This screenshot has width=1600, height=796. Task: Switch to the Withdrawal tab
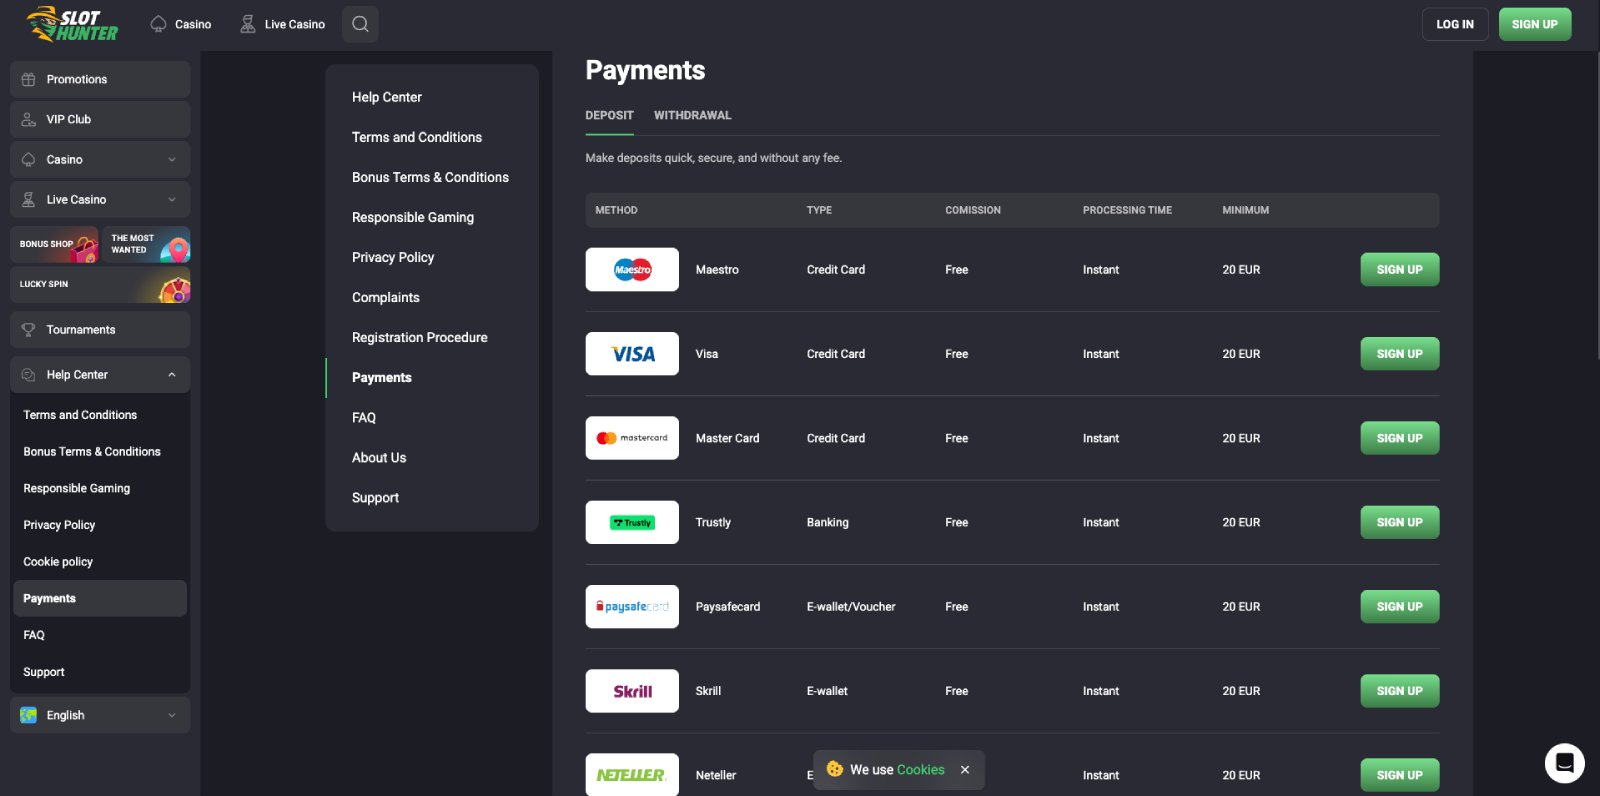[x=692, y=116]
